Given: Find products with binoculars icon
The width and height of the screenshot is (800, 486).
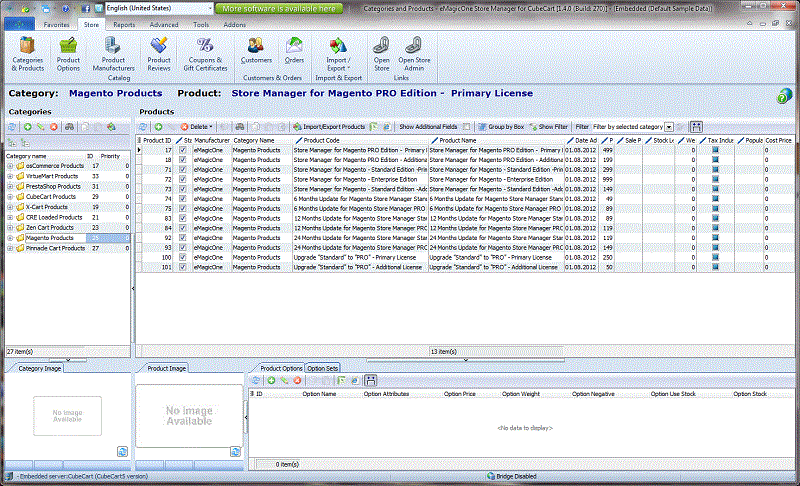Looking at the screenshot, I should point(239,127).
